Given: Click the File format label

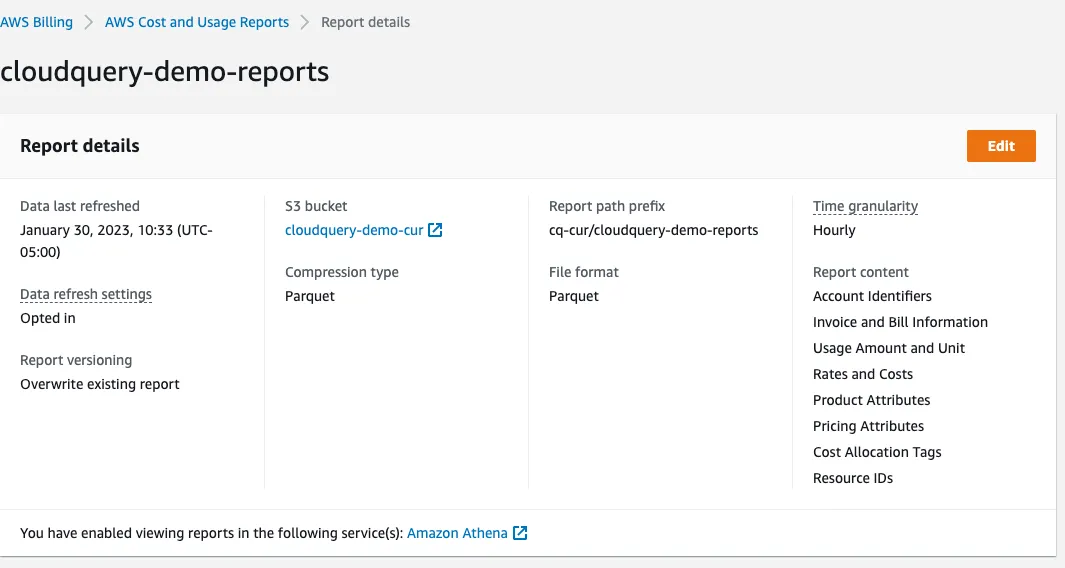Looking at the screenshot, I should (583, 272).
